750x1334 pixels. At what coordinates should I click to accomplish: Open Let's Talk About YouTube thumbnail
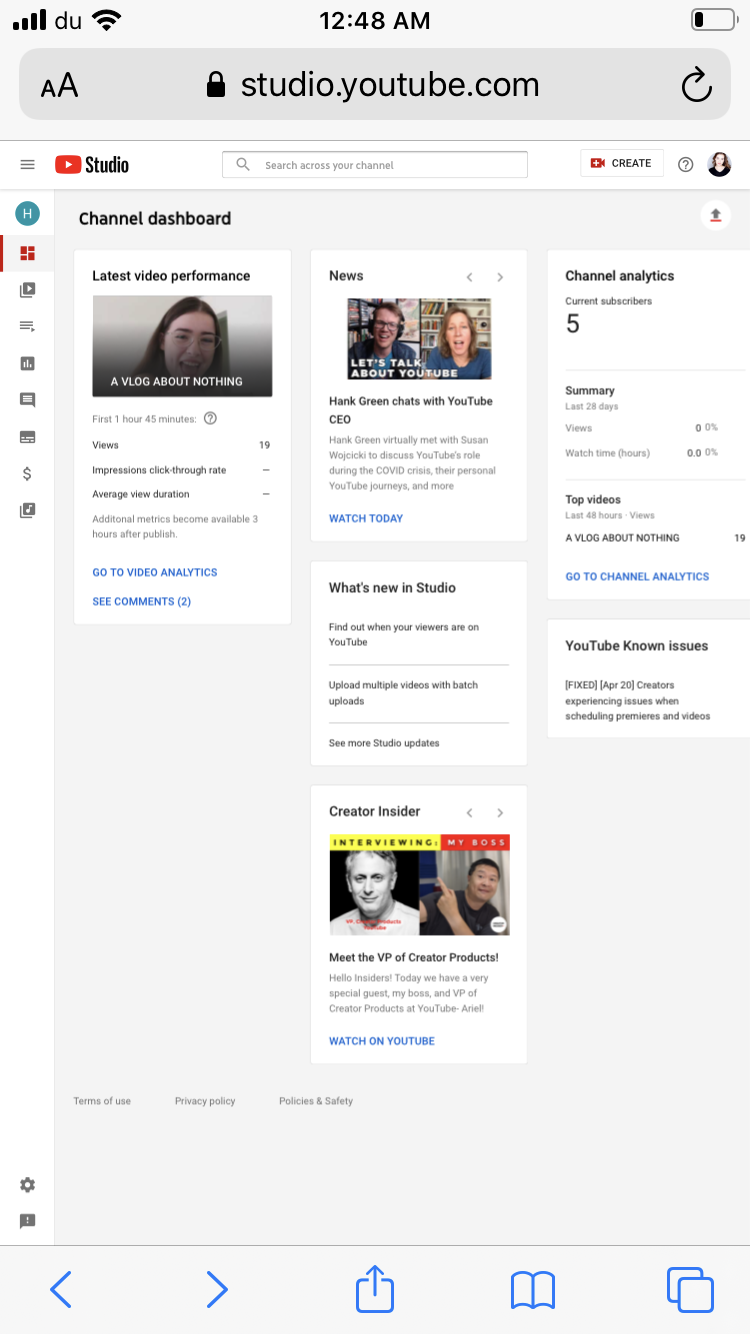pos(419,339)
